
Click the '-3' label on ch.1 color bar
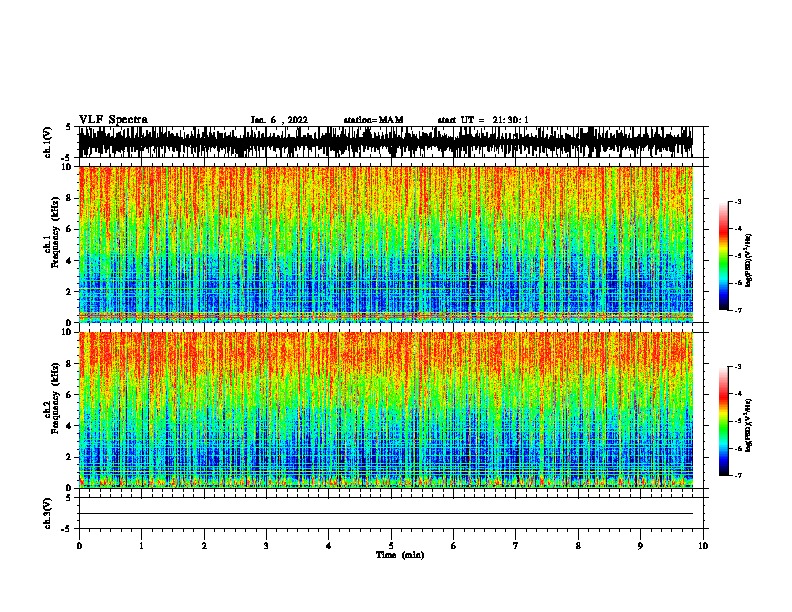coord(737,201)
